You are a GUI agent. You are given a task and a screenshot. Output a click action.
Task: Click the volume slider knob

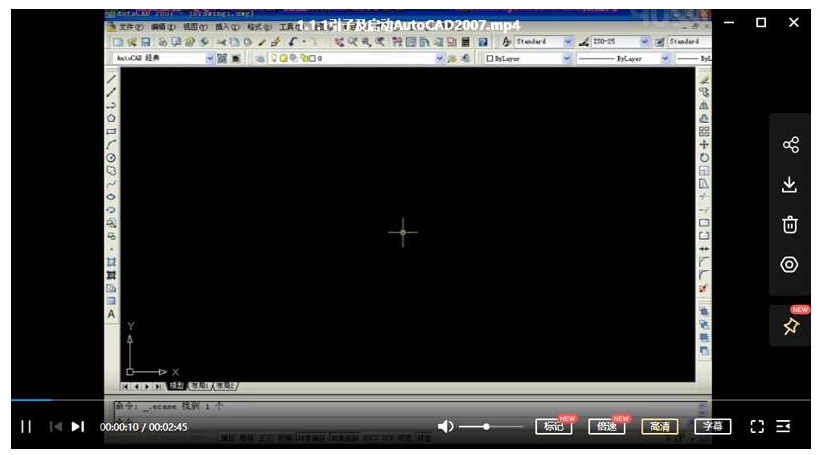486,427
